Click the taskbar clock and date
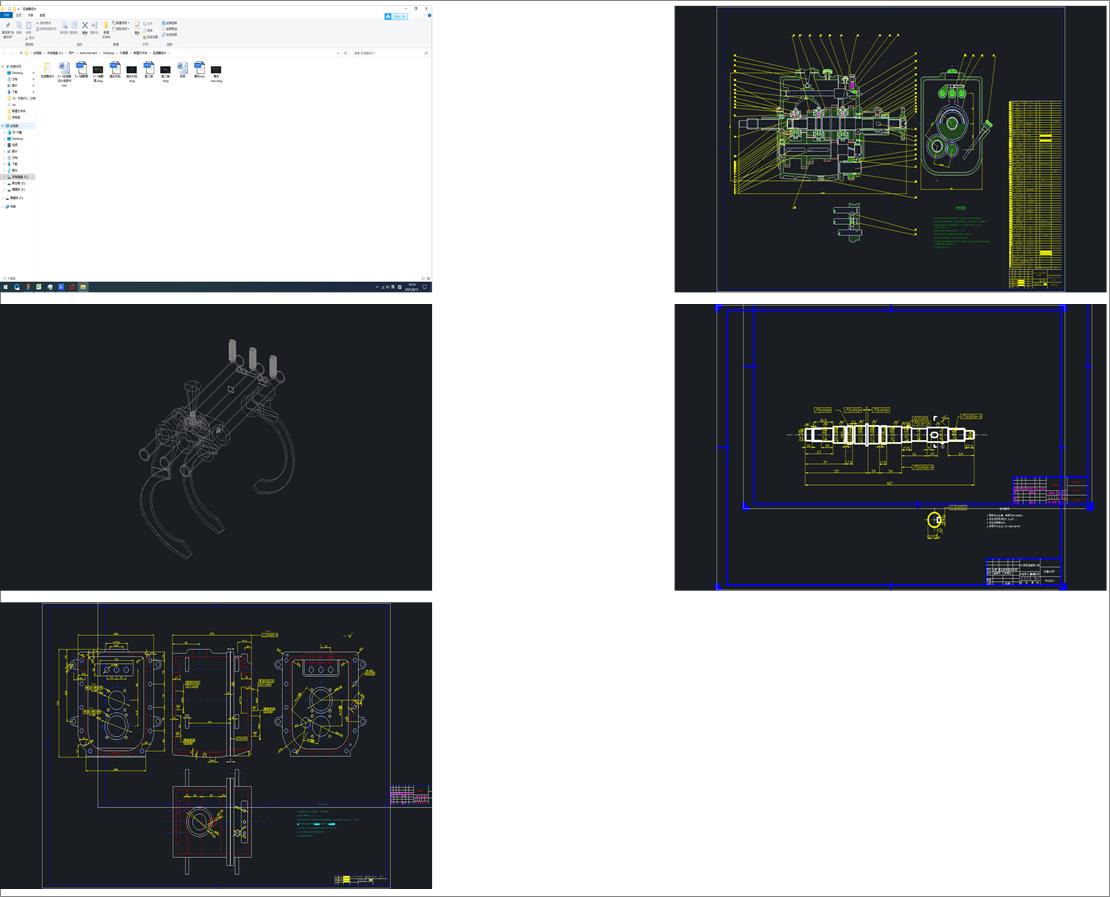Image resolution: width=1110 pixels, height=897 pixels. (x=412, y=287)
